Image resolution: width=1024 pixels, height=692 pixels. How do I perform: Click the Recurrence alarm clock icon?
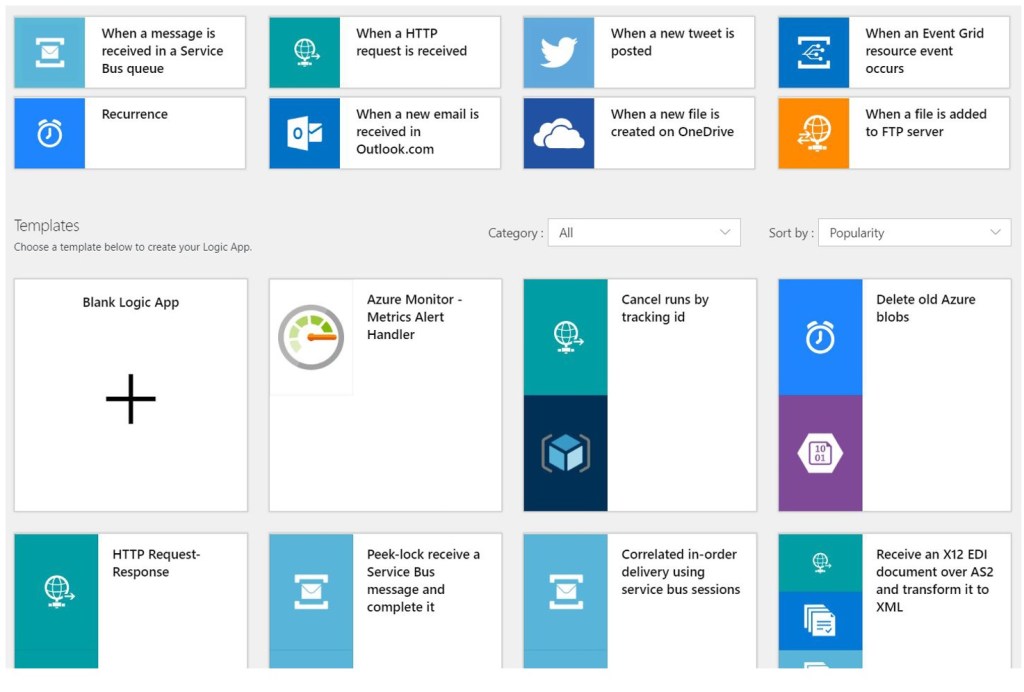tap(50, 133)
